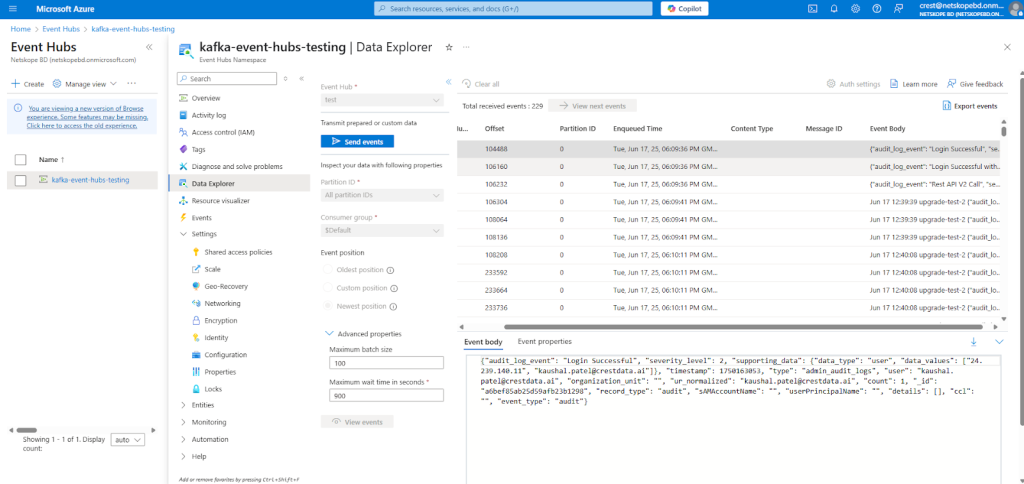Viewport: 1024px width, 484px height.
Task: Open the Display count auto dropdown
Action: point(128,440)
